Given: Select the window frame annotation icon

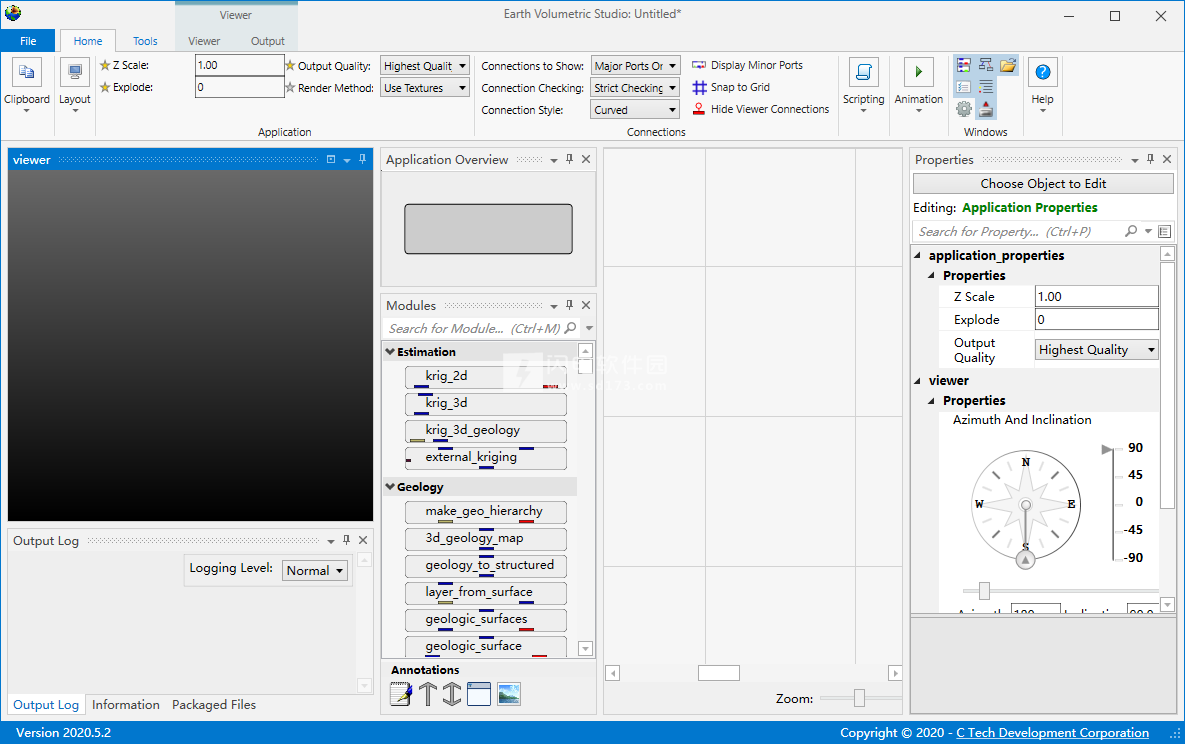Looking at the screenshot, I should 479,694.
